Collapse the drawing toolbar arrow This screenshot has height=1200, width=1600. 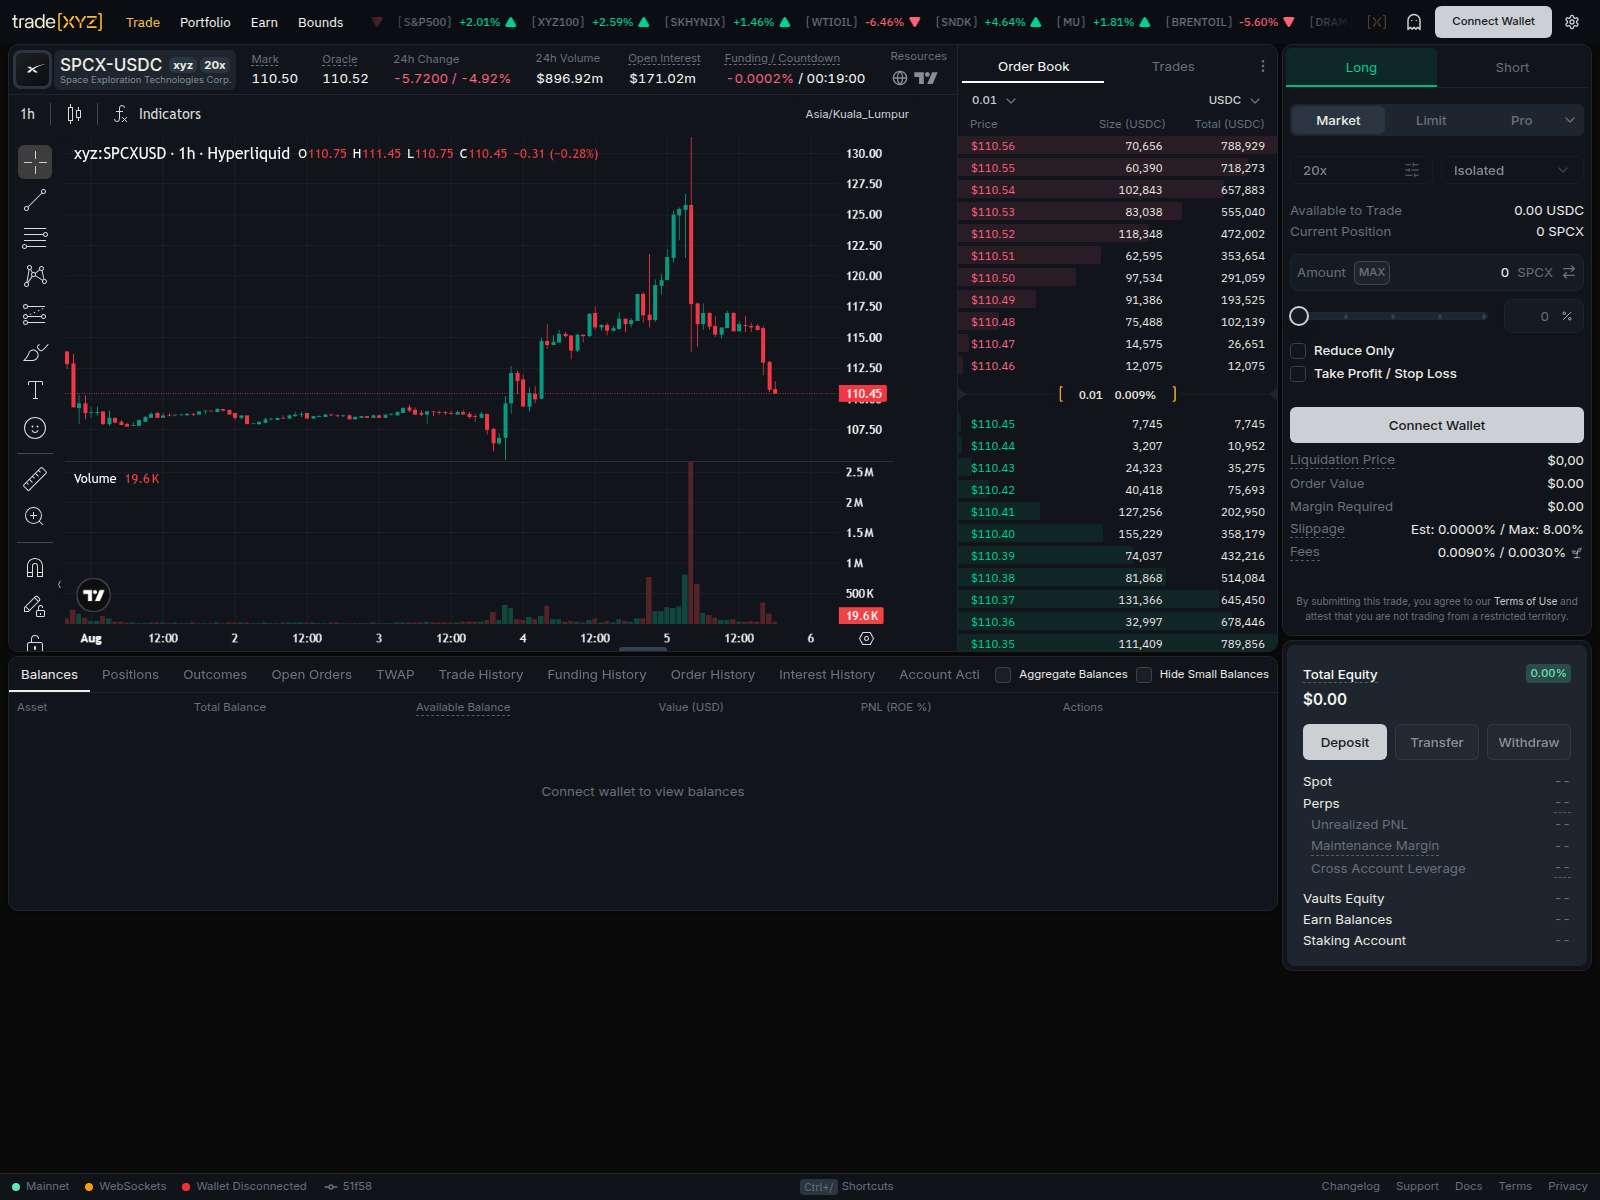pyautogui.click(x=60, y=585)
